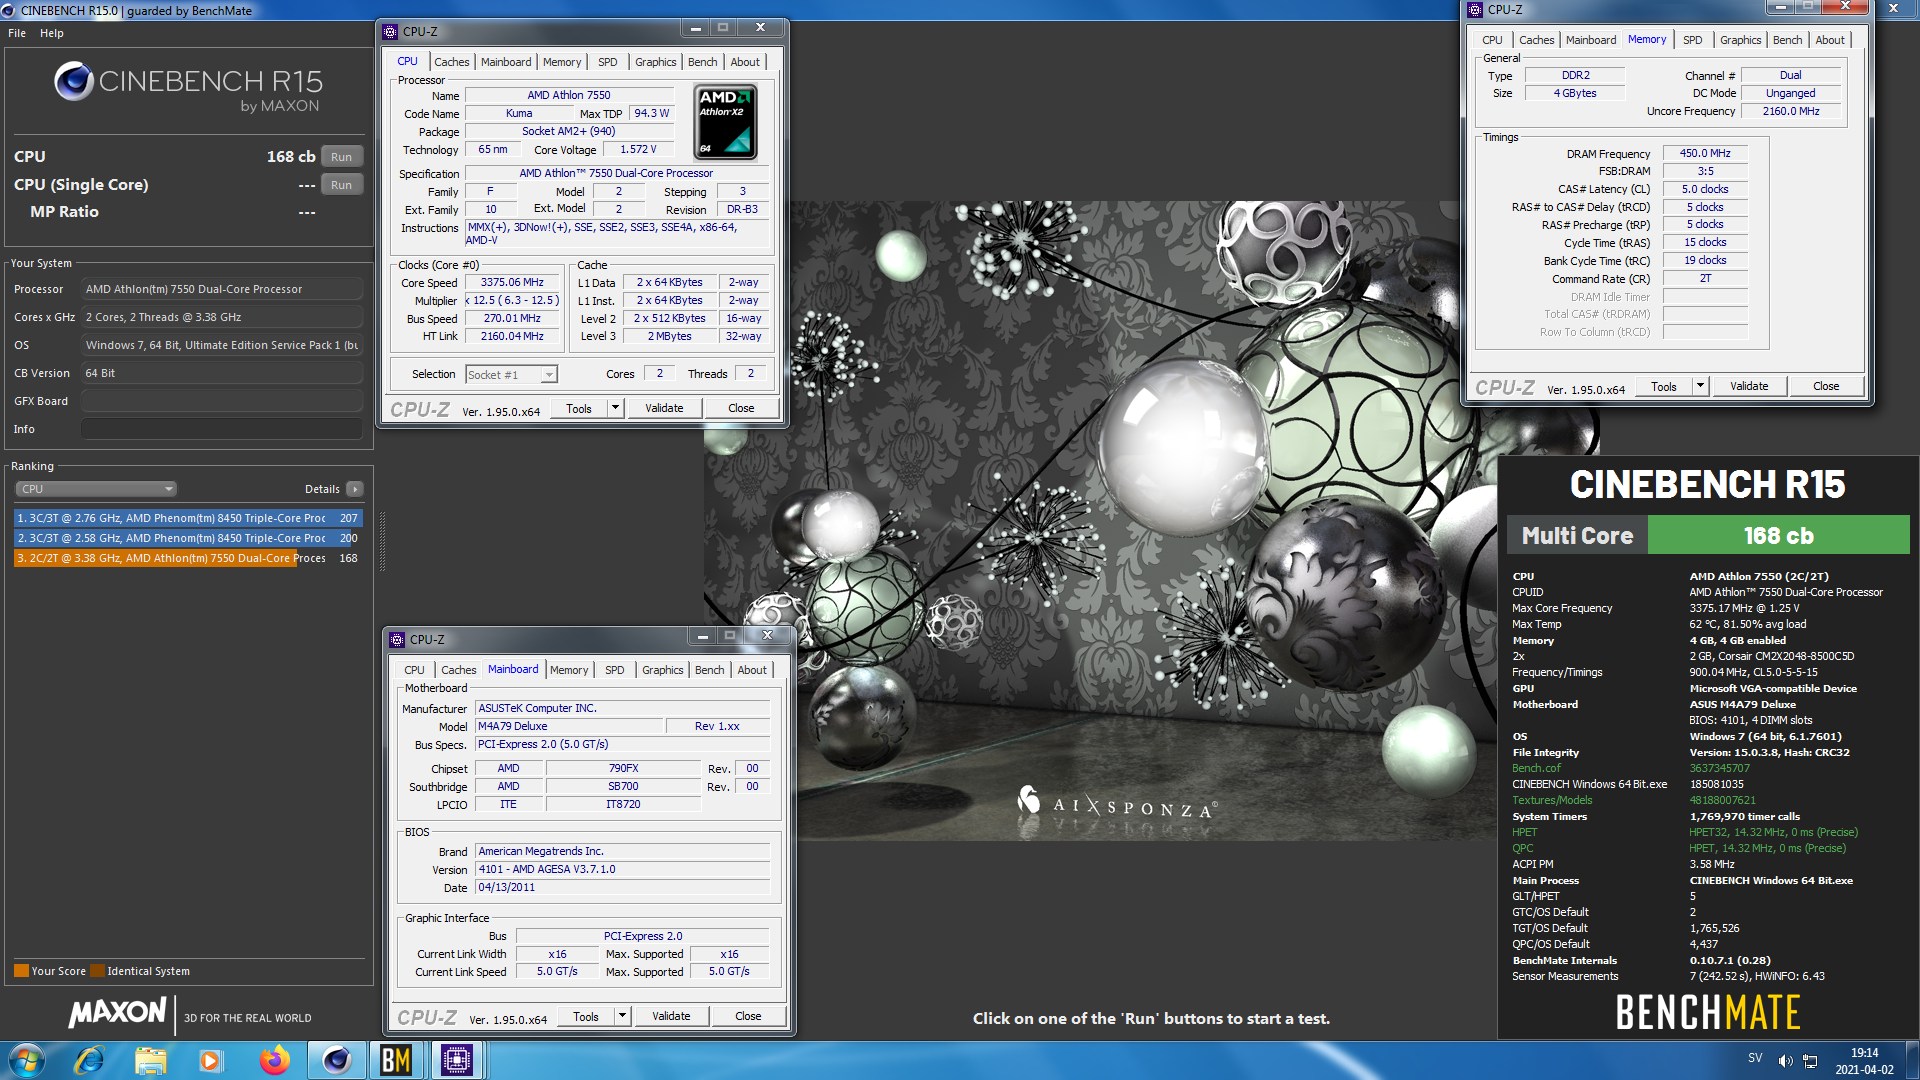This screenshot has height=1080, width=1920.
Task: Open Tools dropdown arrow in CPU-Z Mainboard window
Action: coord(623,1016)
